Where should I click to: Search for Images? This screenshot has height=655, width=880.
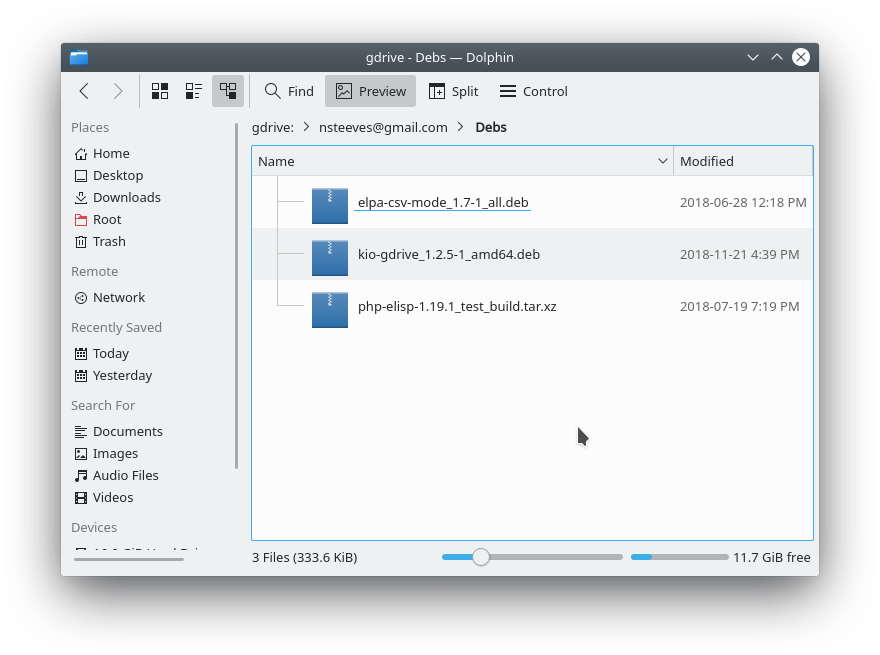(x=106, y=454)
